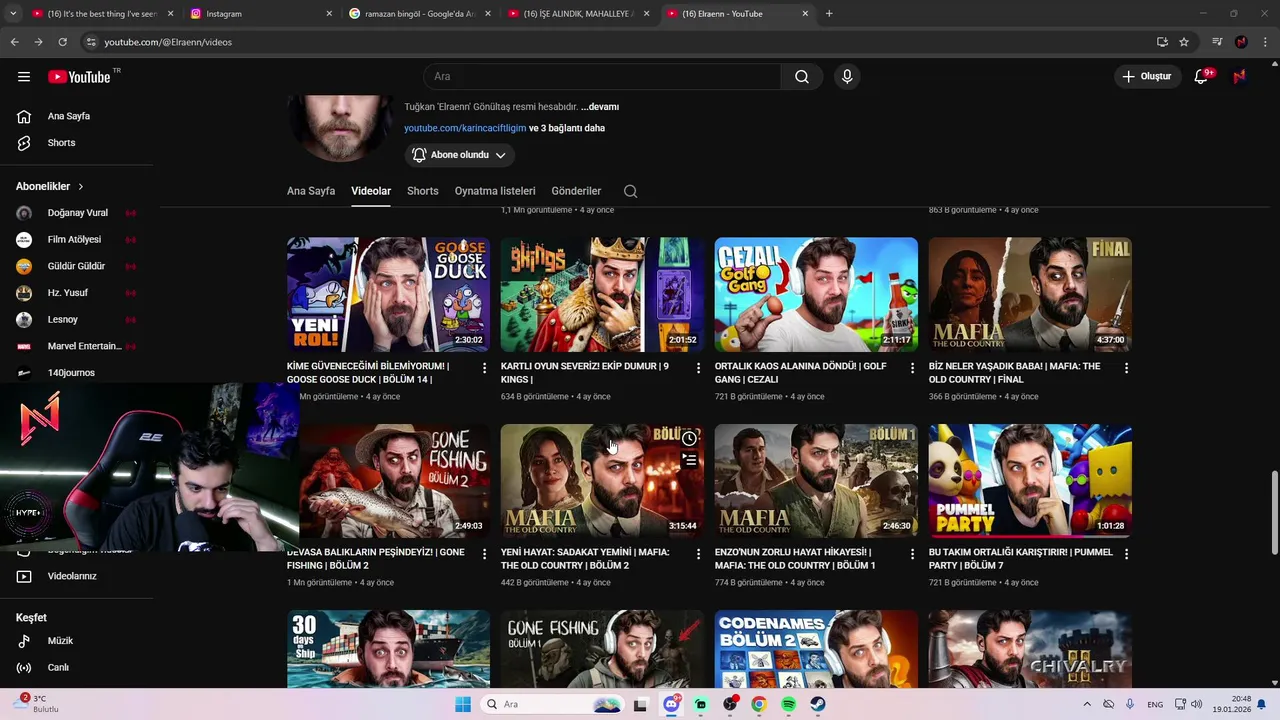The width and height of the screenshot is (1280, 720).
Task: Click Add to queue icon on Mafia Bölüm 2 thumbnail
Action: (x=689, y=460)
